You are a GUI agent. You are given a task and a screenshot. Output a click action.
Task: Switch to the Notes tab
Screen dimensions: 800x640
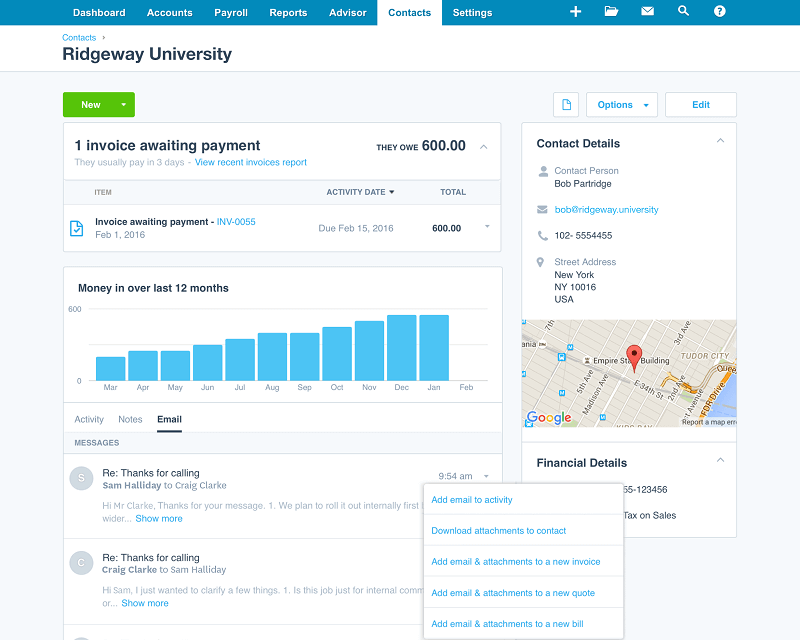pyautogui.click(x=130, y=419)
